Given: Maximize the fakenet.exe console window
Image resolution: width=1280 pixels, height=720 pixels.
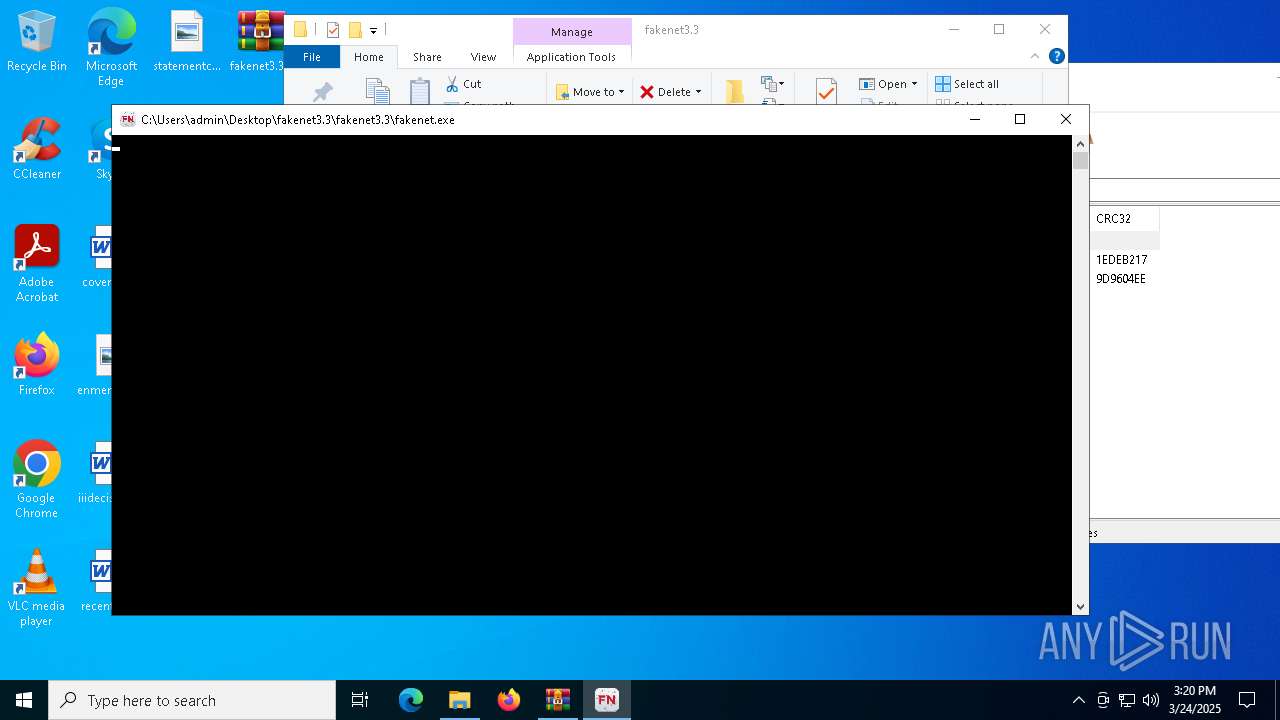Looking at the screenshot, I should (1020, 120).
